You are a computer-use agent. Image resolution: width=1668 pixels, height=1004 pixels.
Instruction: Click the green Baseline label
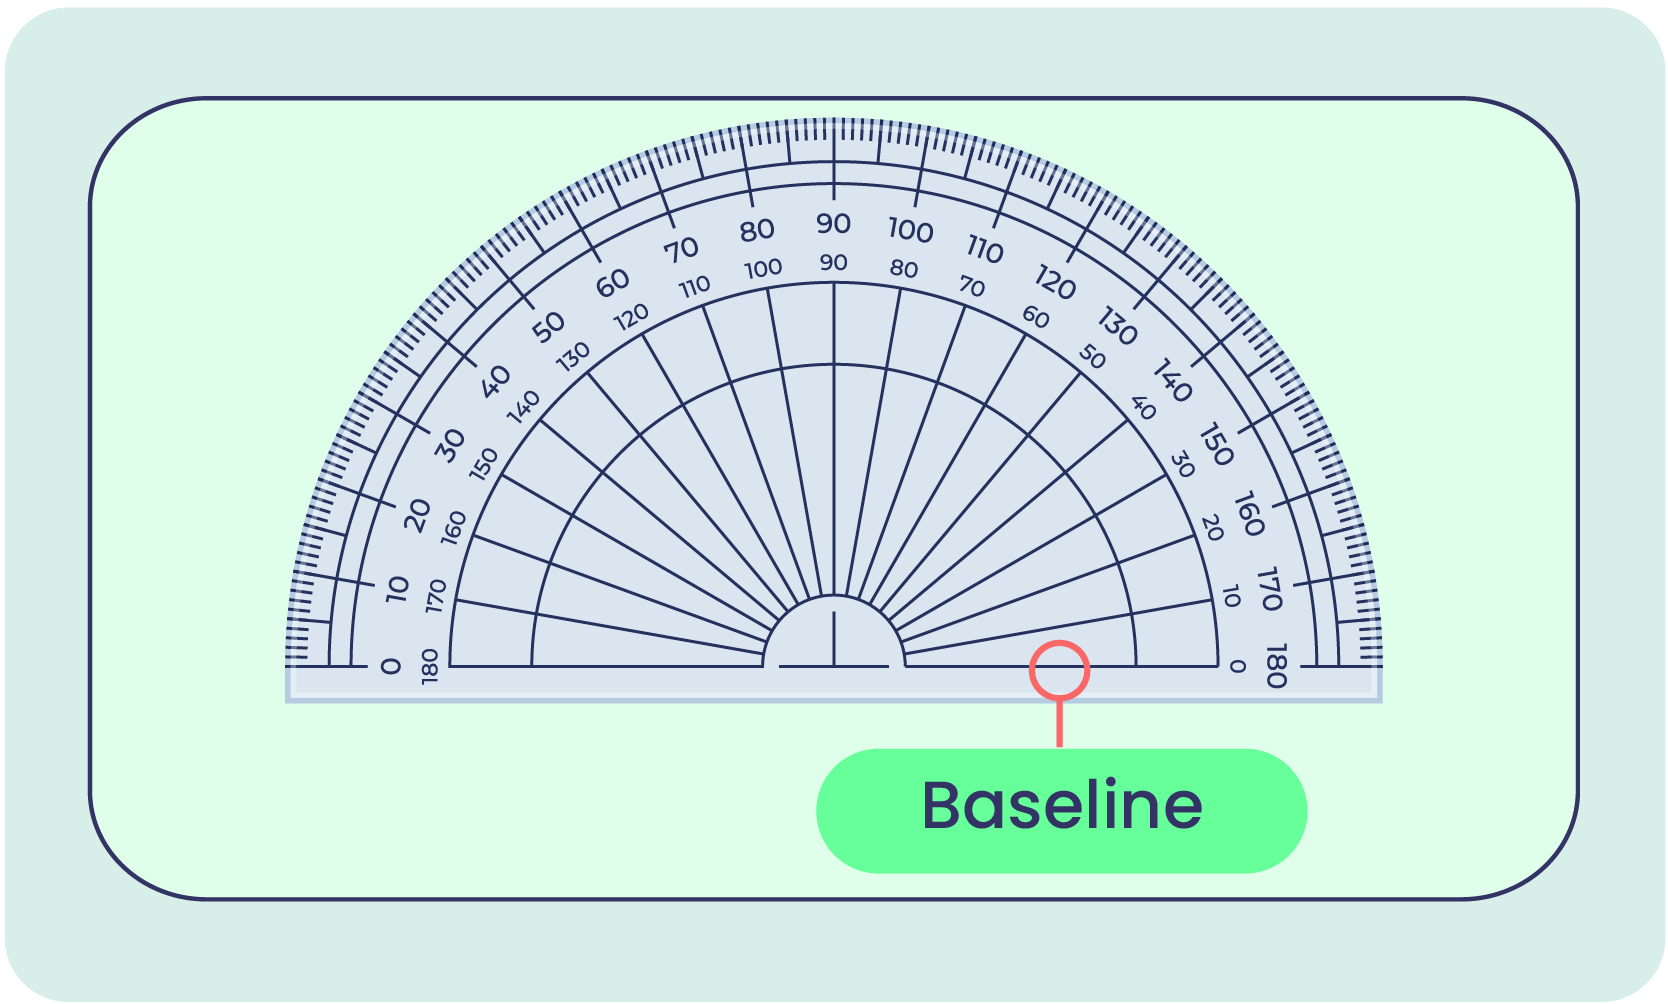(x=1061, y=810)
